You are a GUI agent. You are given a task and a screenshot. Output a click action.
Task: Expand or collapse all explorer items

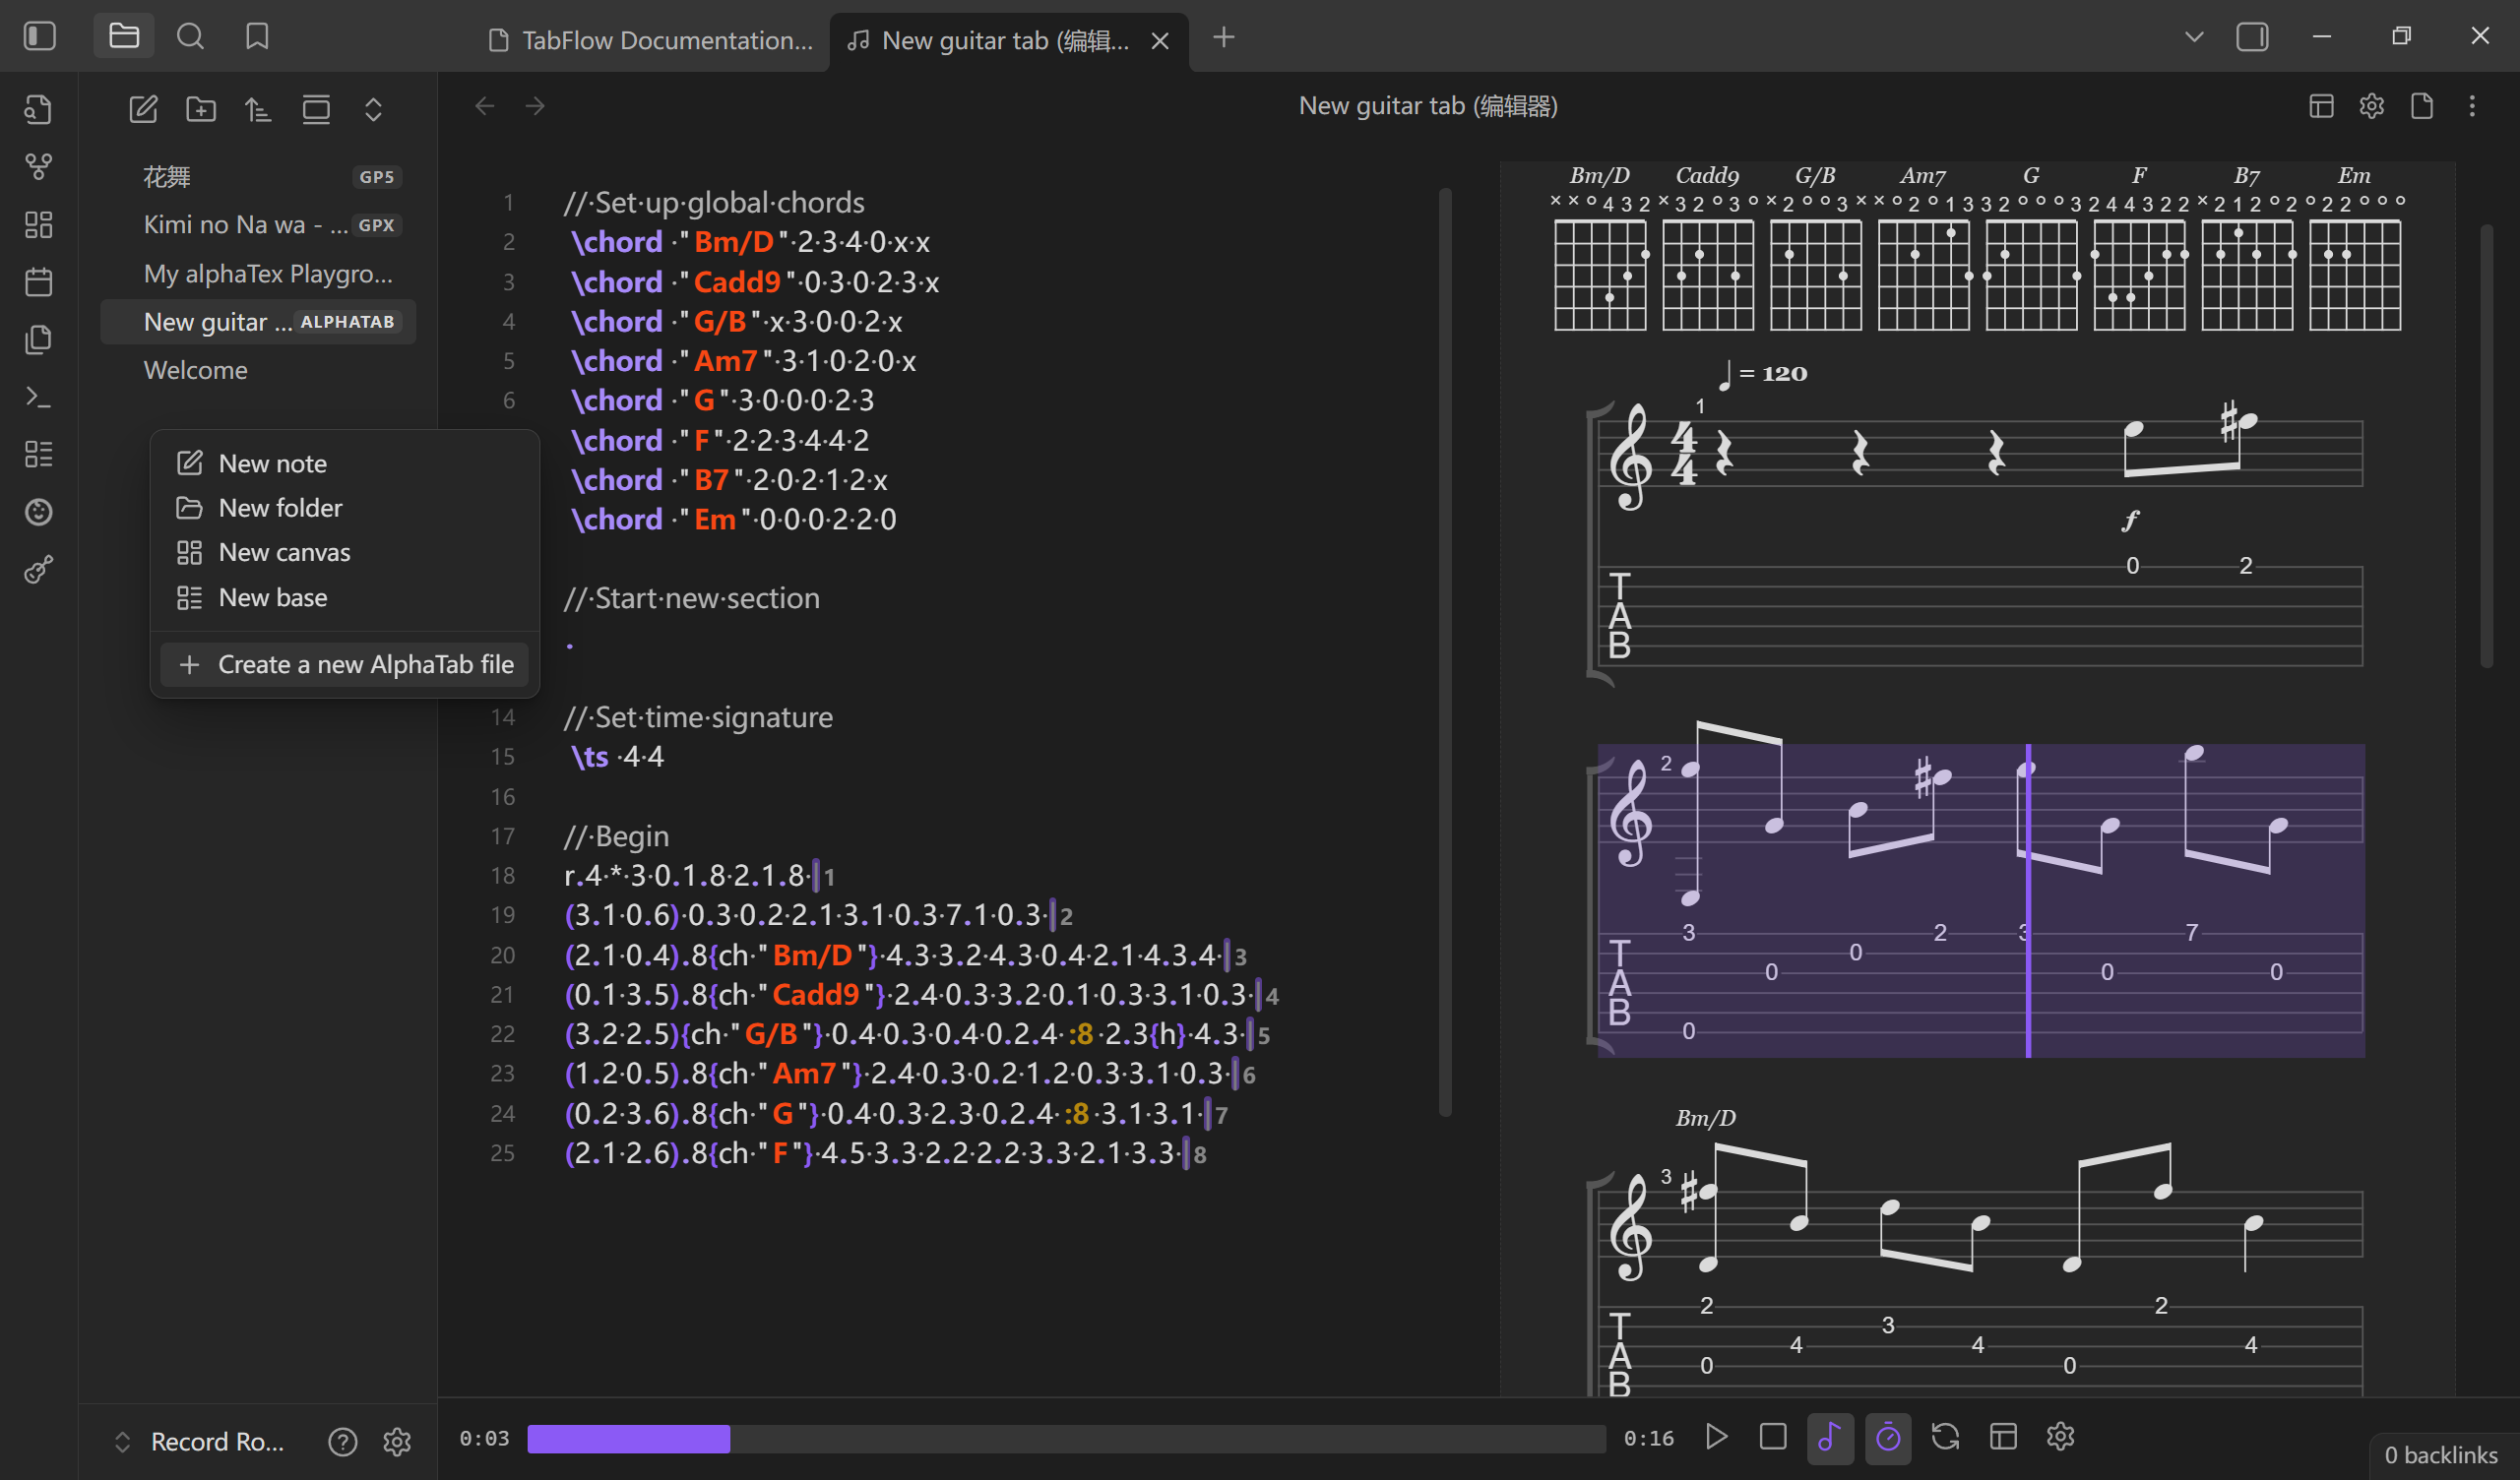373,109
